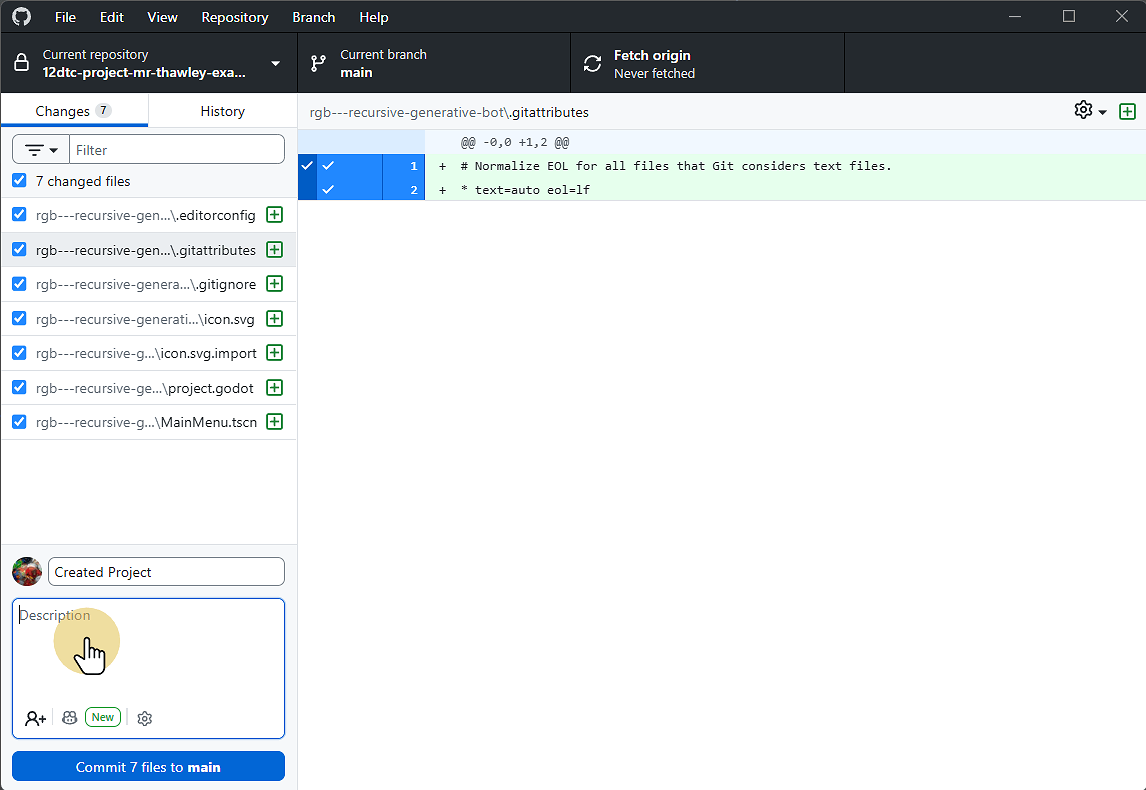
Task: Uncheck the .editorconfig file checkbox
Action: [19, 215]
